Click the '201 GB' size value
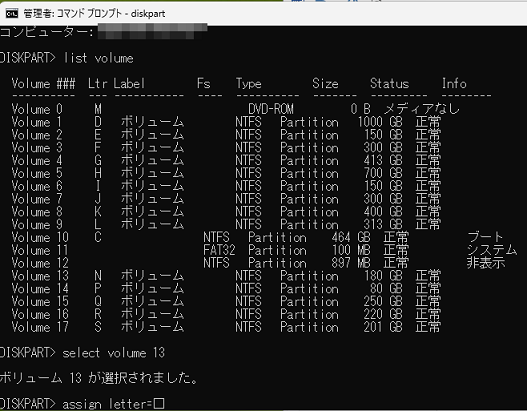Image resolution: width=527 pixels, height=411 pixels. tap(383, 327)
